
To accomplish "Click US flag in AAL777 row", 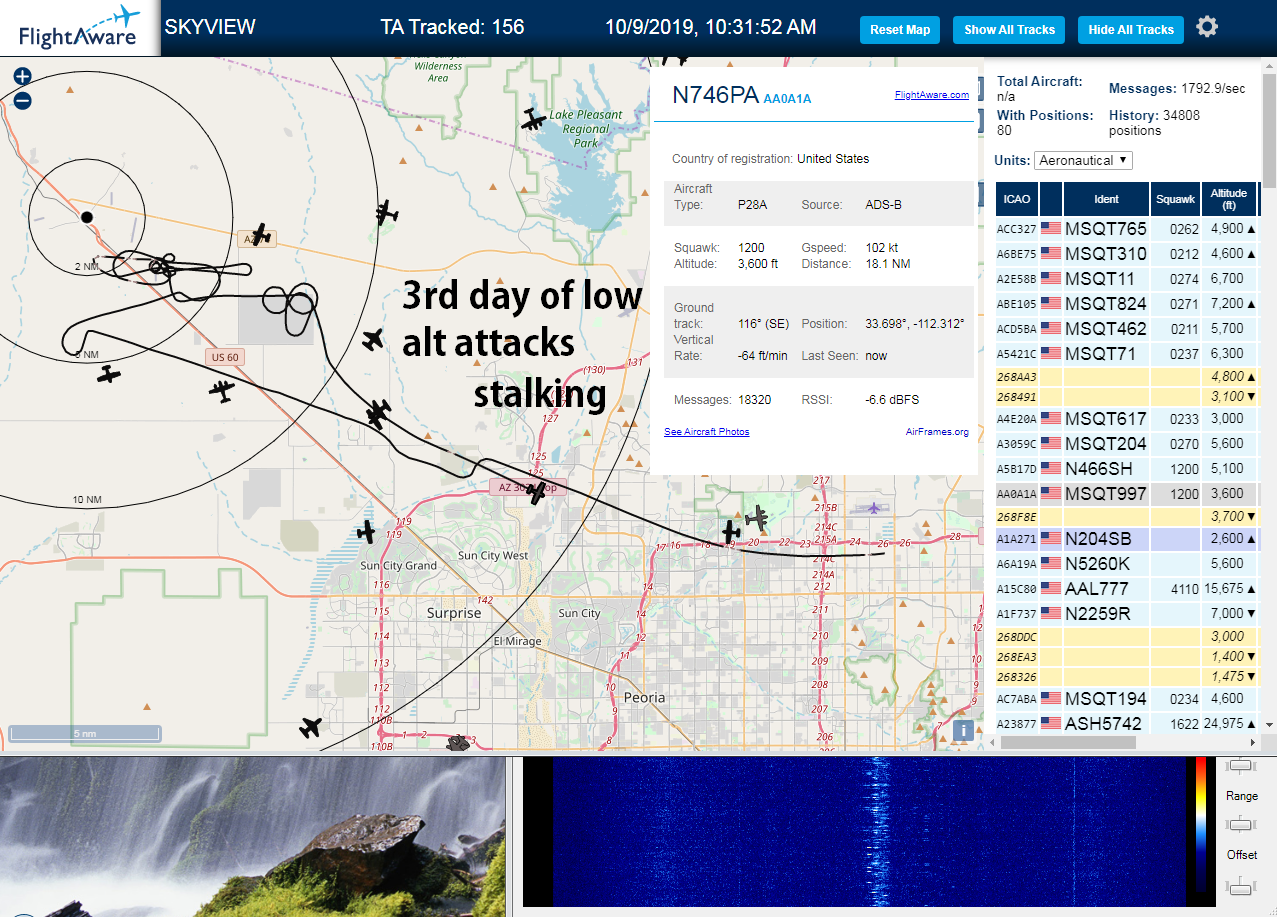I will [x=1051, y=588].
